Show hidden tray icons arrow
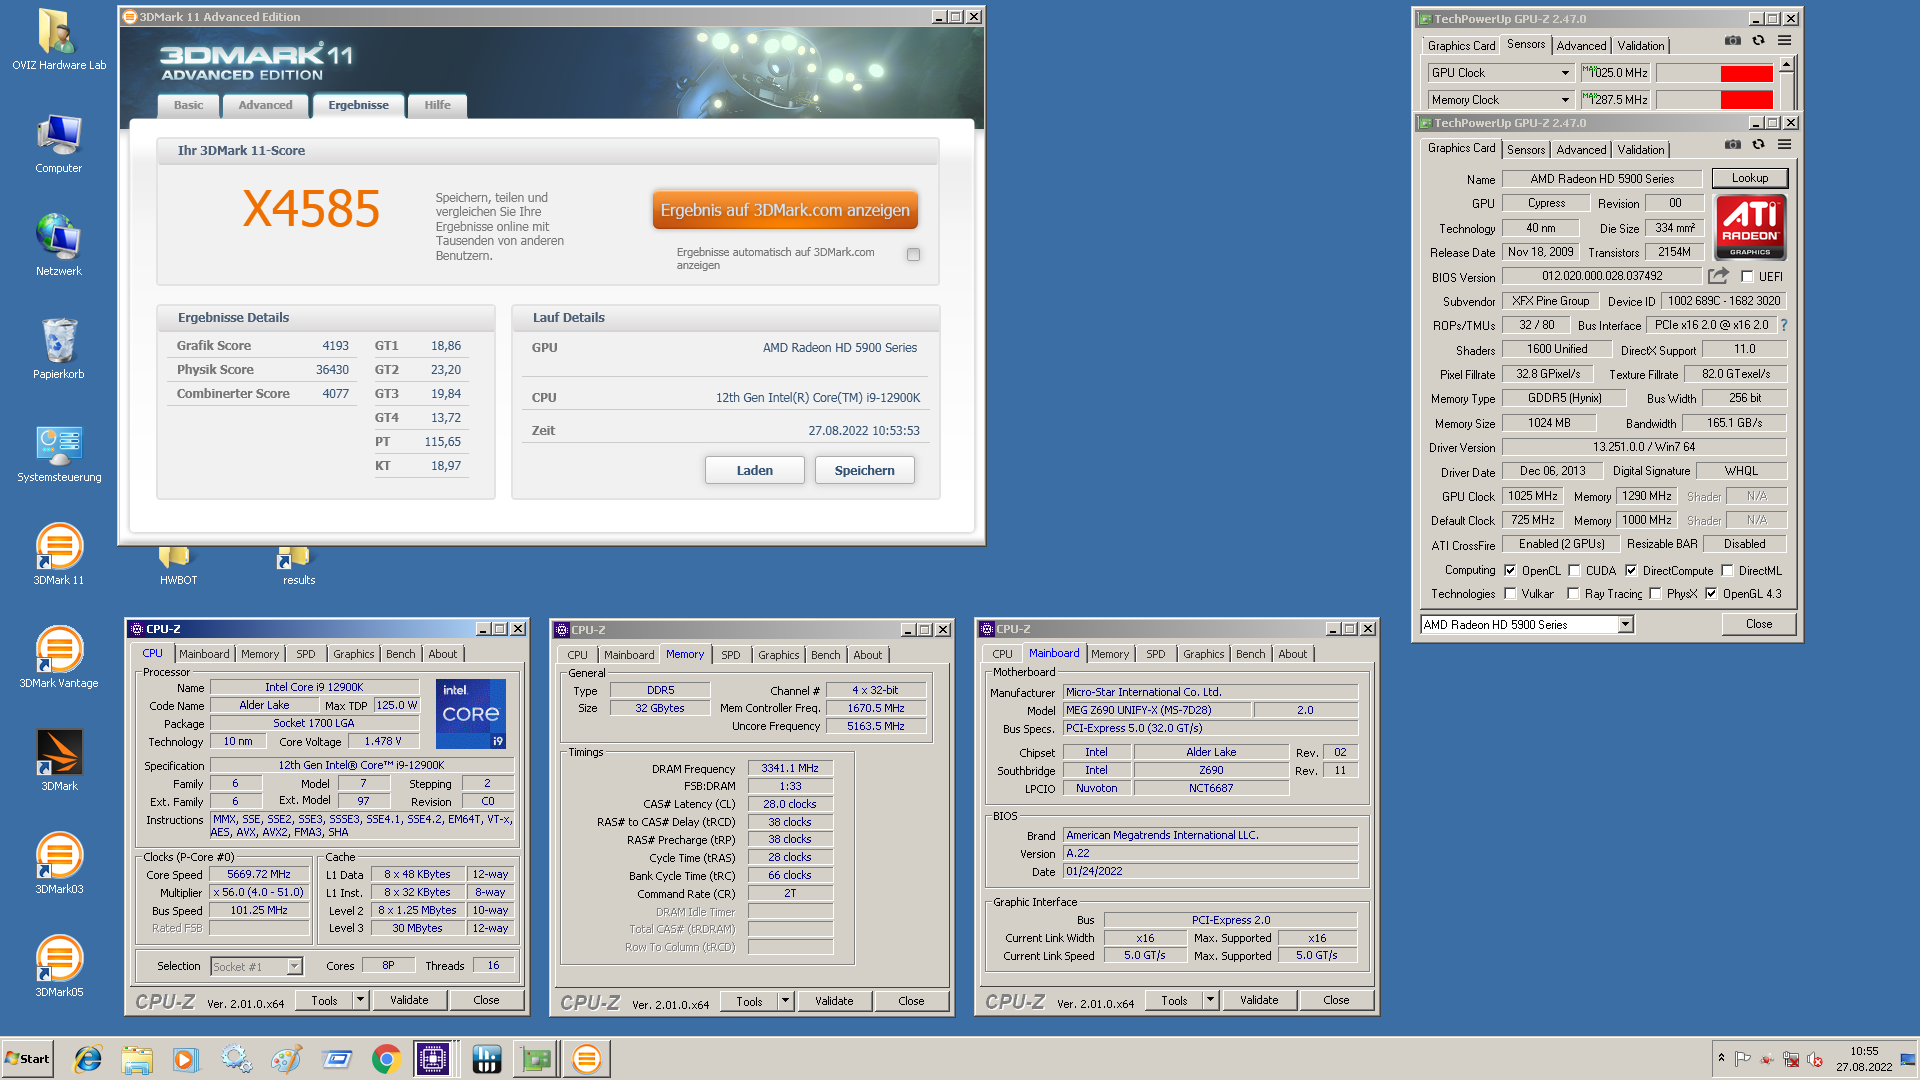The height and width of the screenshot is (1080, 1920). click(1721, 1058)
